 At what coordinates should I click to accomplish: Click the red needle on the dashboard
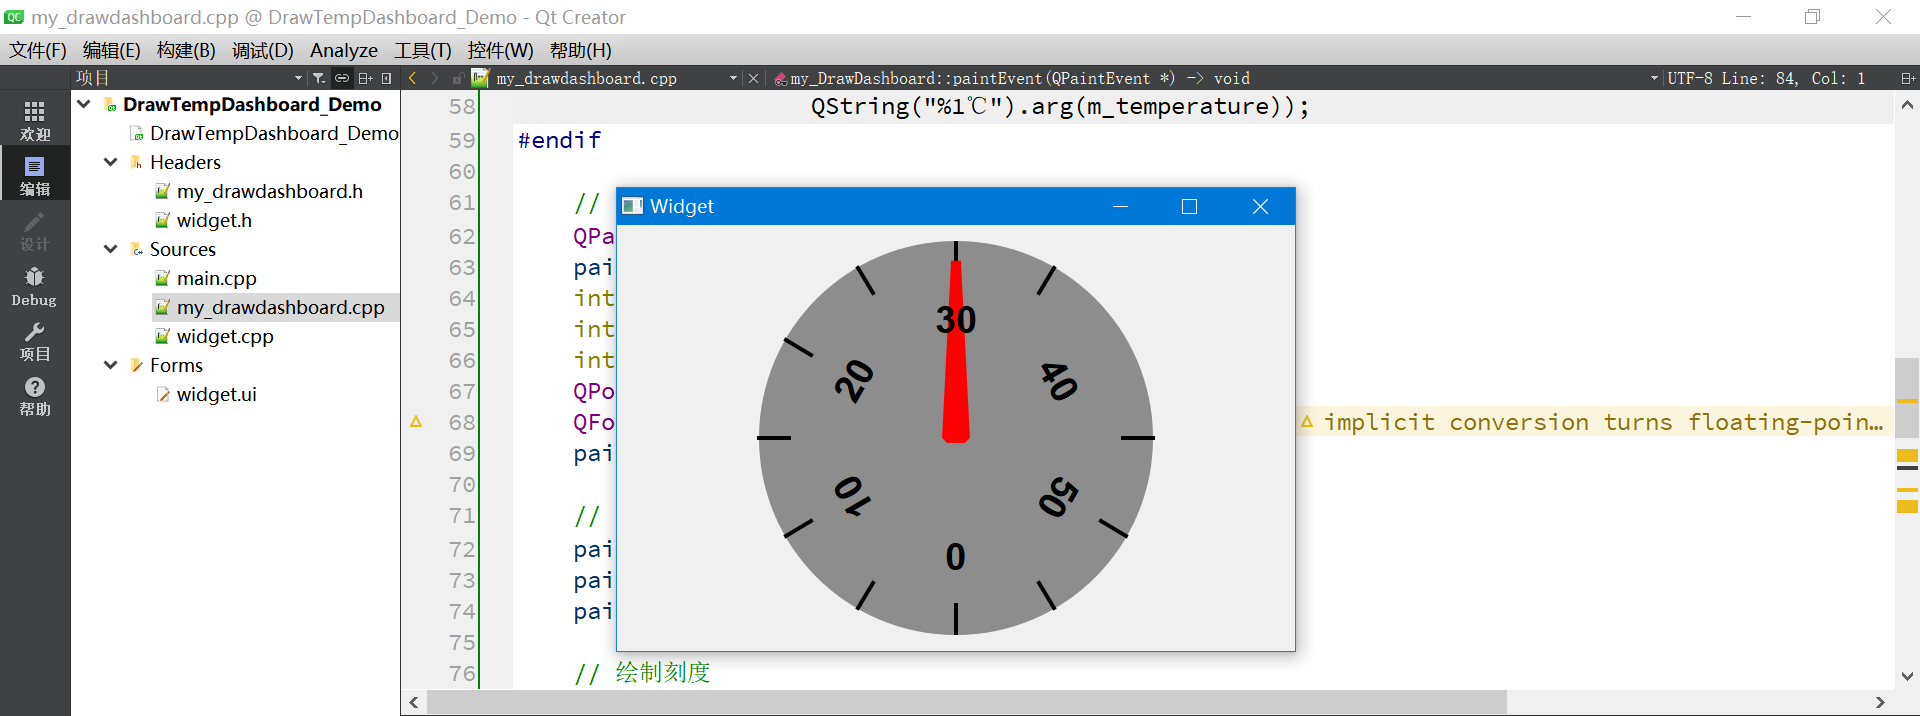point(956,351)
